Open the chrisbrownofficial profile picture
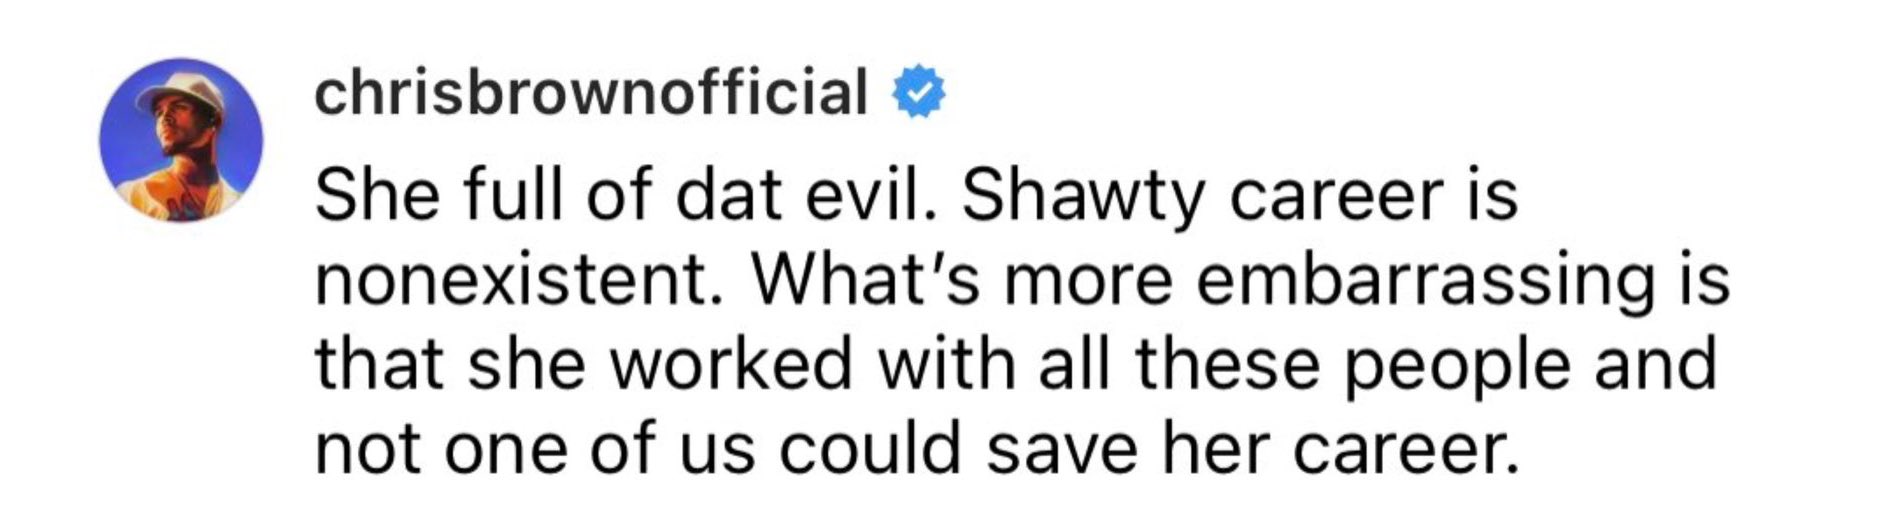1885x510 pixels. tap(181, 139)
